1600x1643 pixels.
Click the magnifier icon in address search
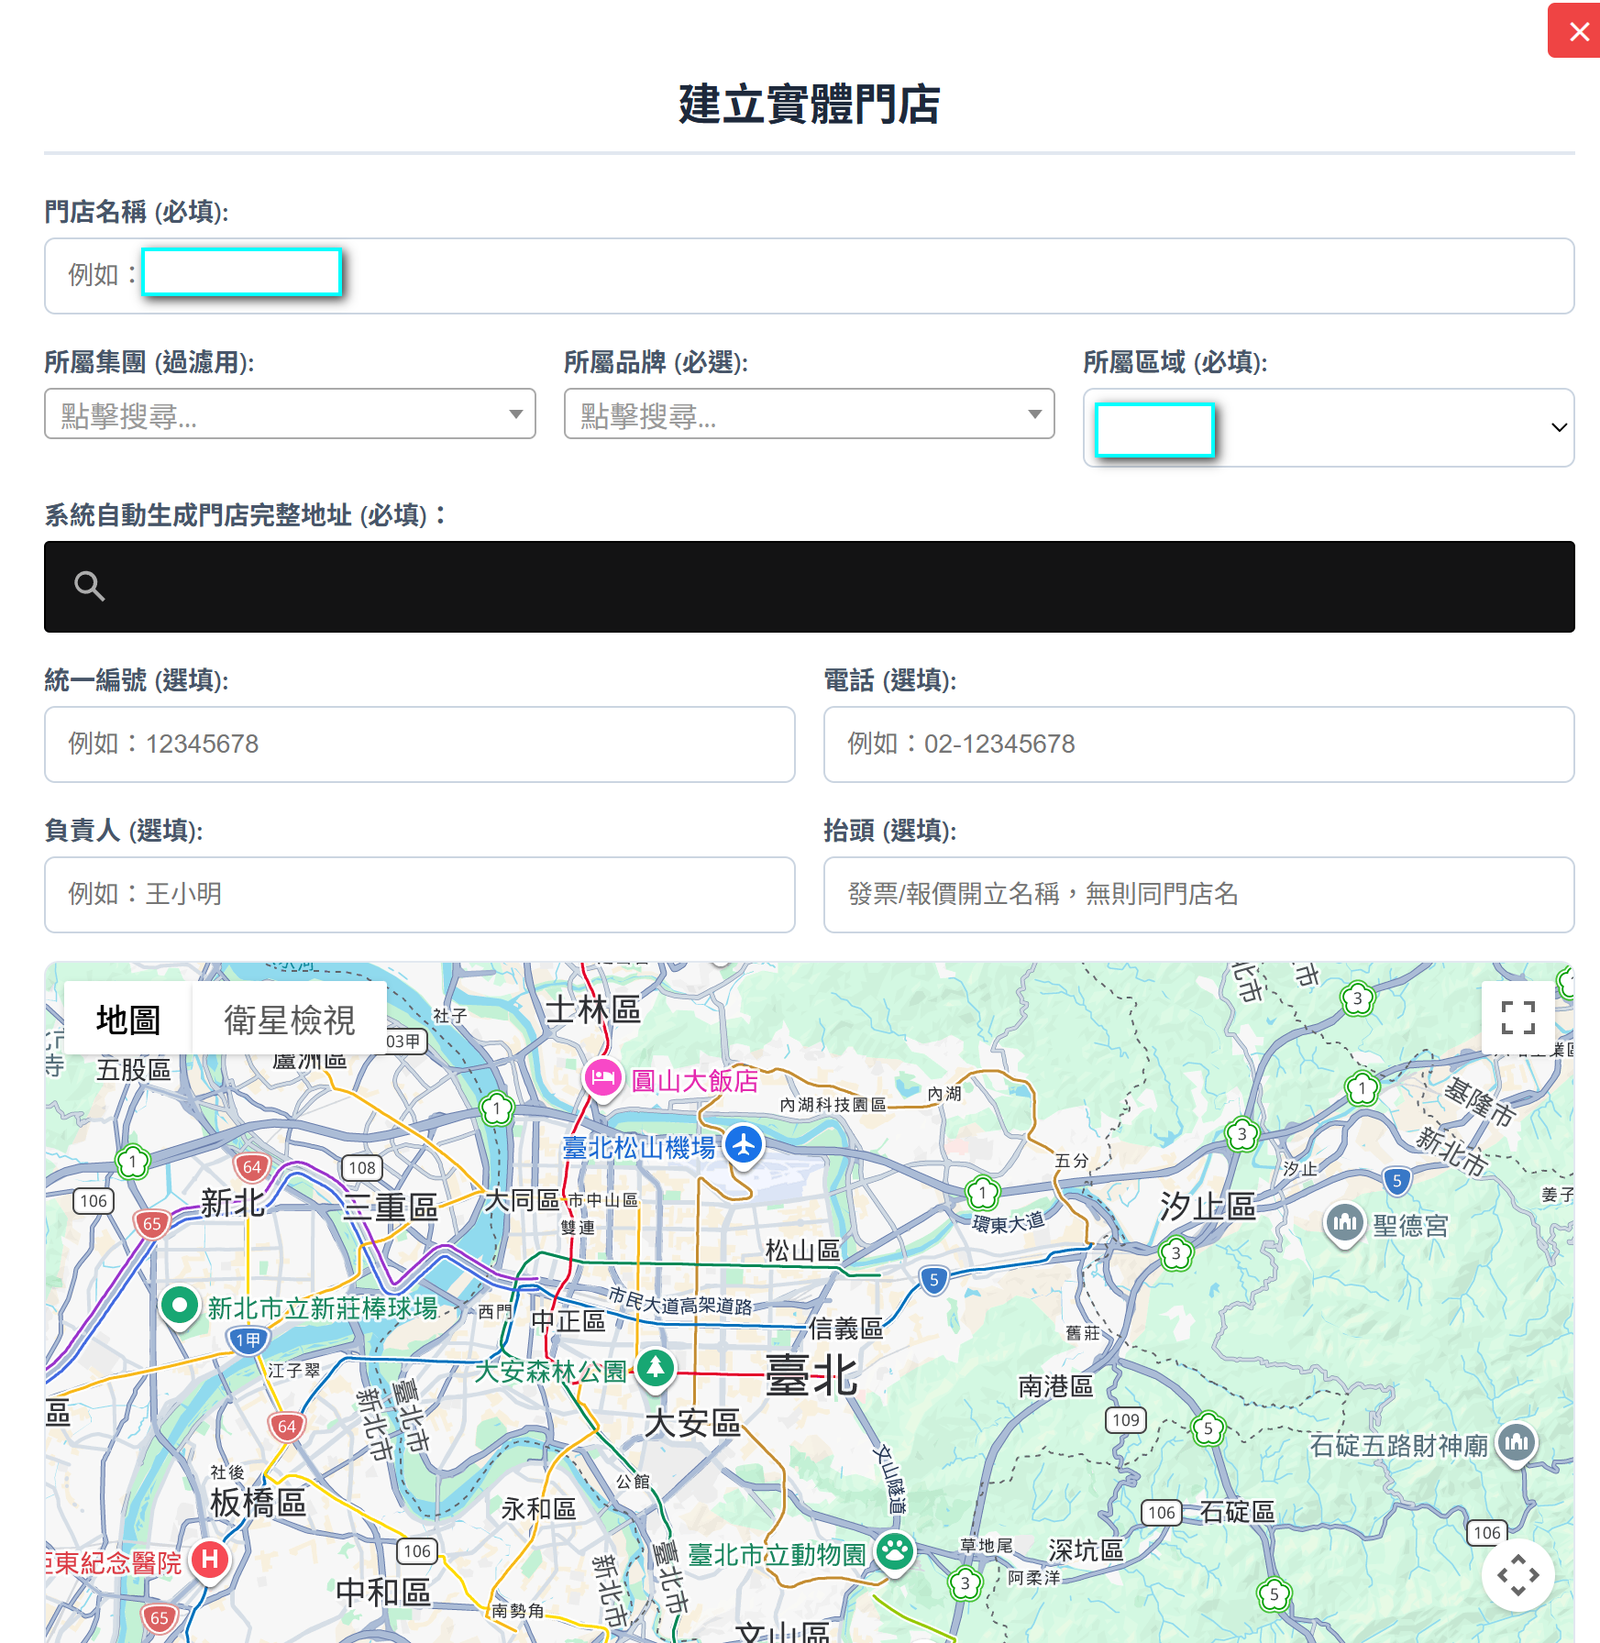click(90, 586)
